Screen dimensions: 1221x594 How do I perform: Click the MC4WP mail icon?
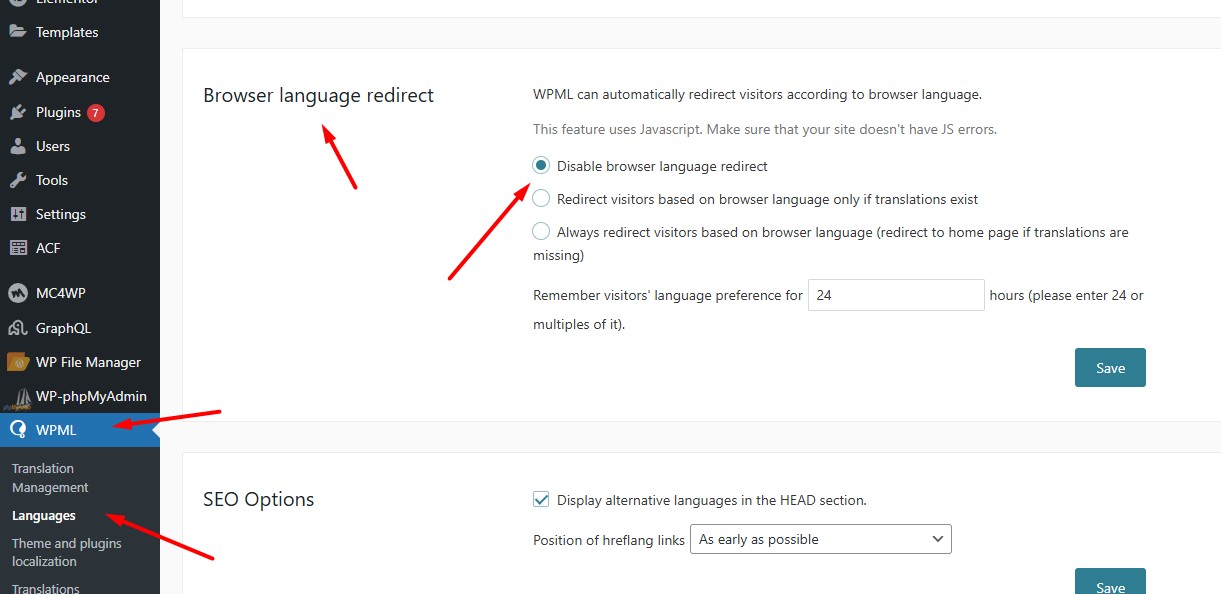point(17,293)
